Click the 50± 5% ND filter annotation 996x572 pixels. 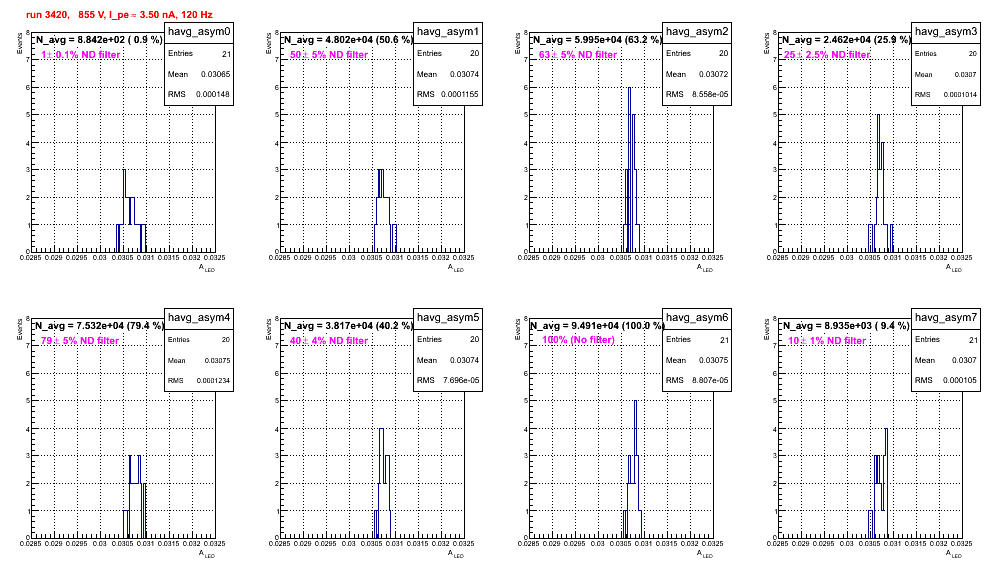329,55
